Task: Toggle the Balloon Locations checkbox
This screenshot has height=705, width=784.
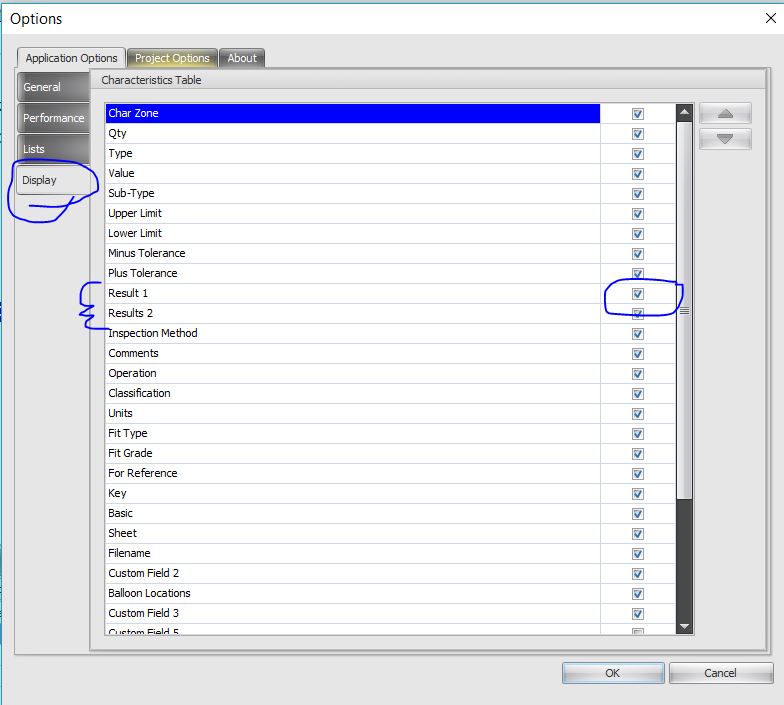Action: point(638,594)
